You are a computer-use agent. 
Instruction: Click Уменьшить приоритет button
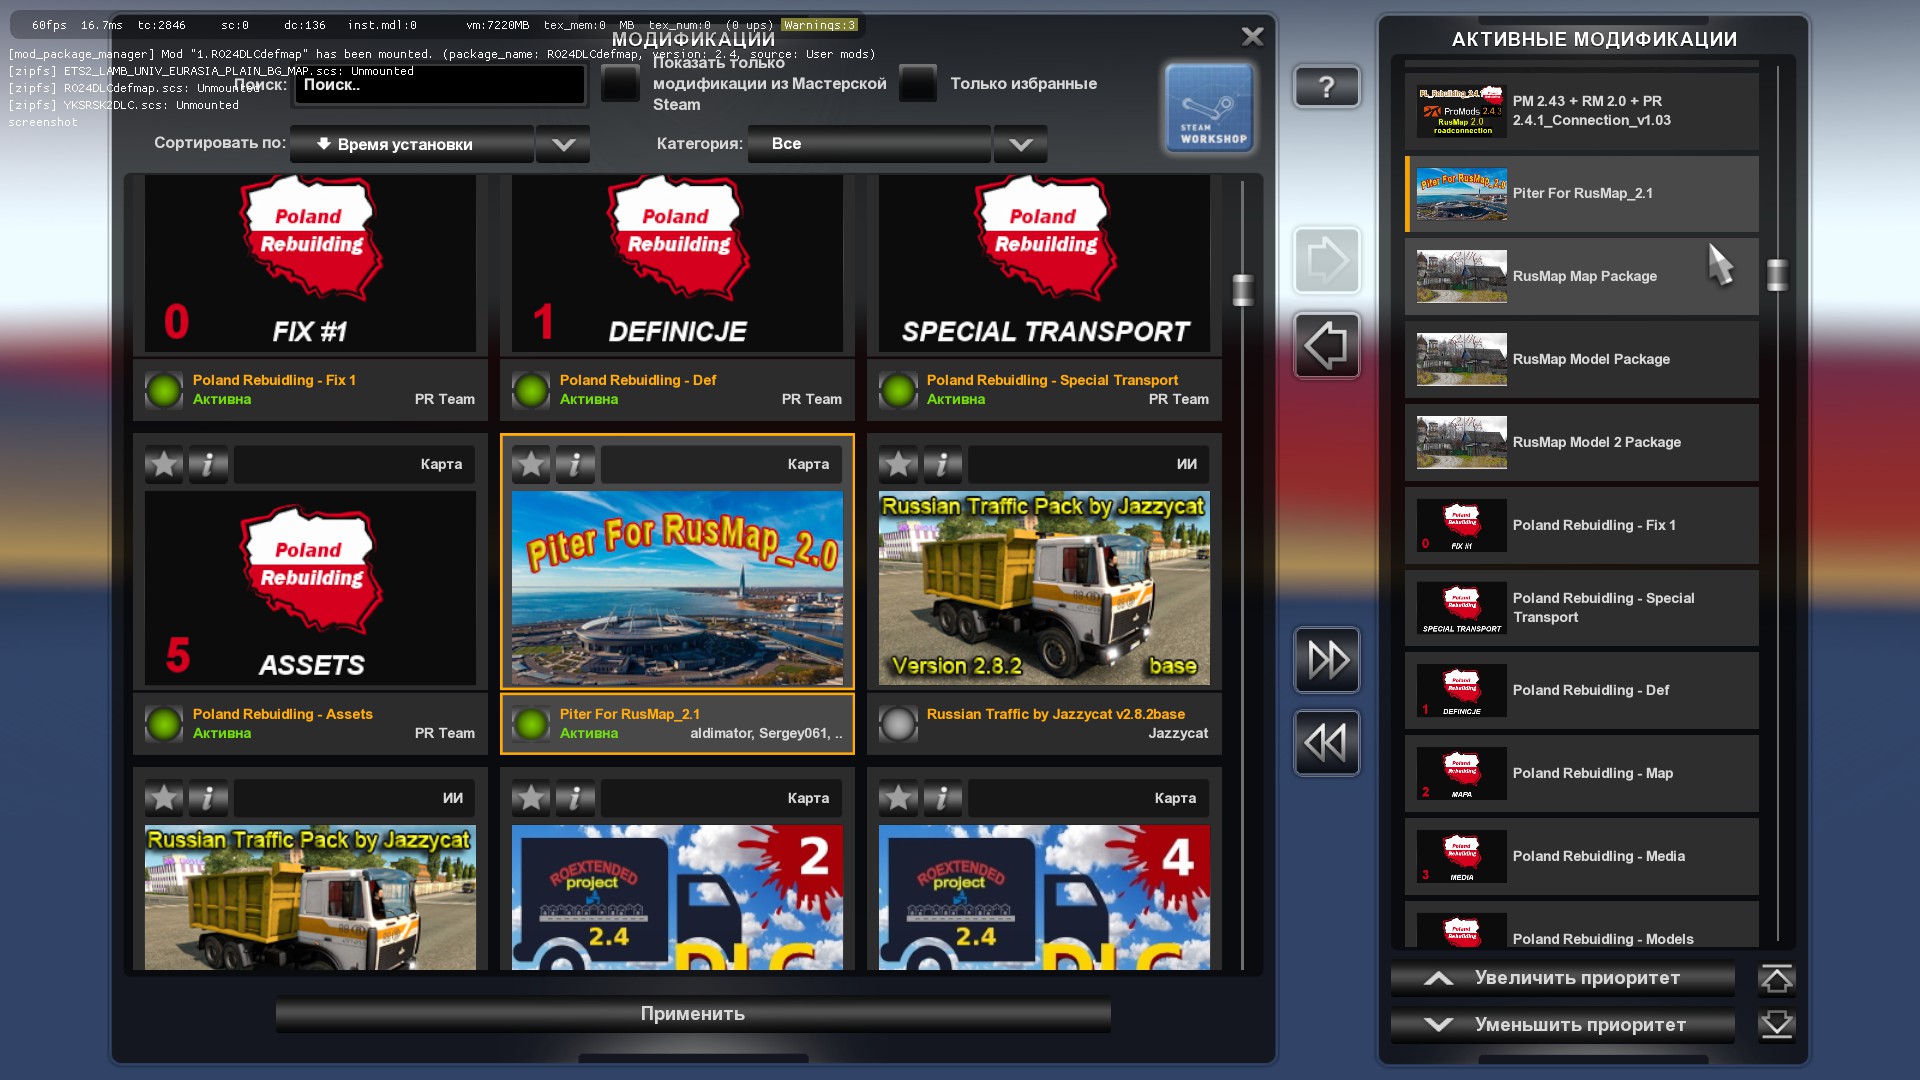pyautogui.click(x=1562, y=1025)
